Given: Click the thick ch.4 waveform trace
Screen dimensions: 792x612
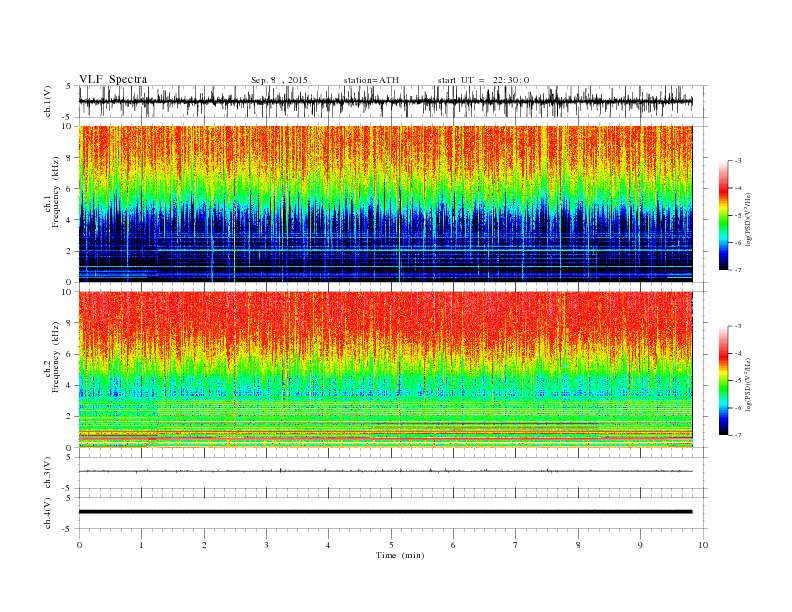Looking at the screenshot, I should click(x=385, y=512).
